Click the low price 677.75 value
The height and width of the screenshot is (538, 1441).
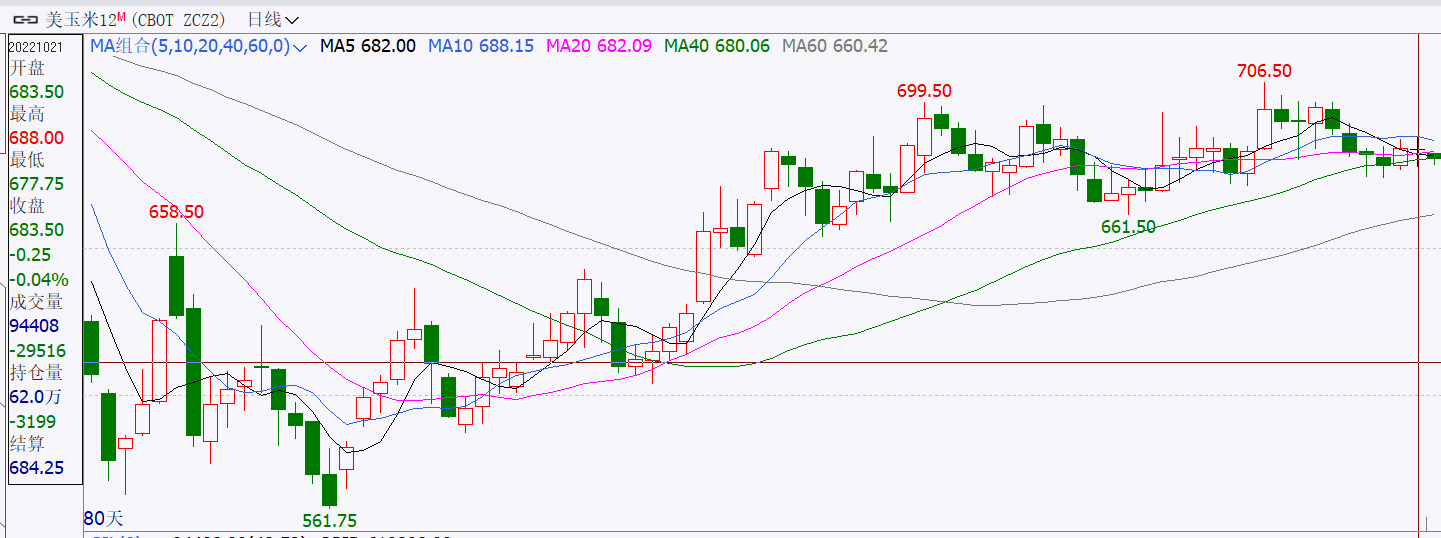(37, 183)
